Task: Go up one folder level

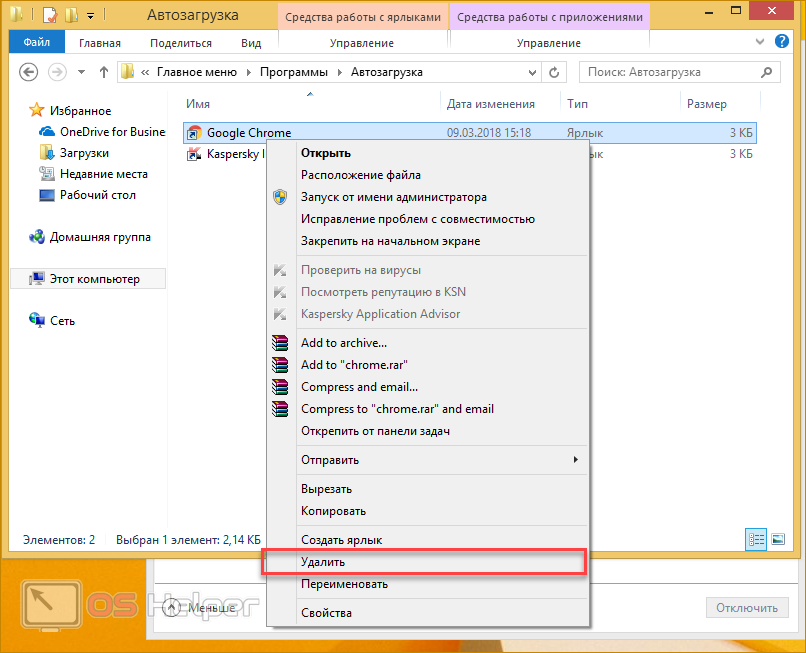Action: click(104, 72)
